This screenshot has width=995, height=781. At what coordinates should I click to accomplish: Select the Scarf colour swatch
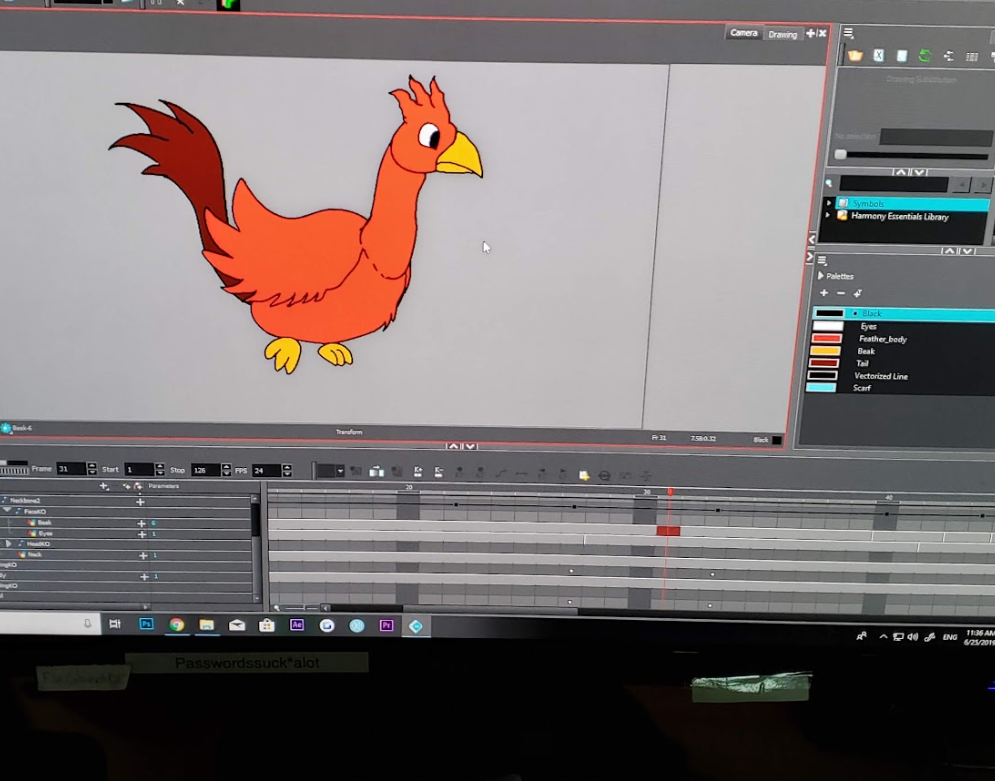tap(821, 388)
